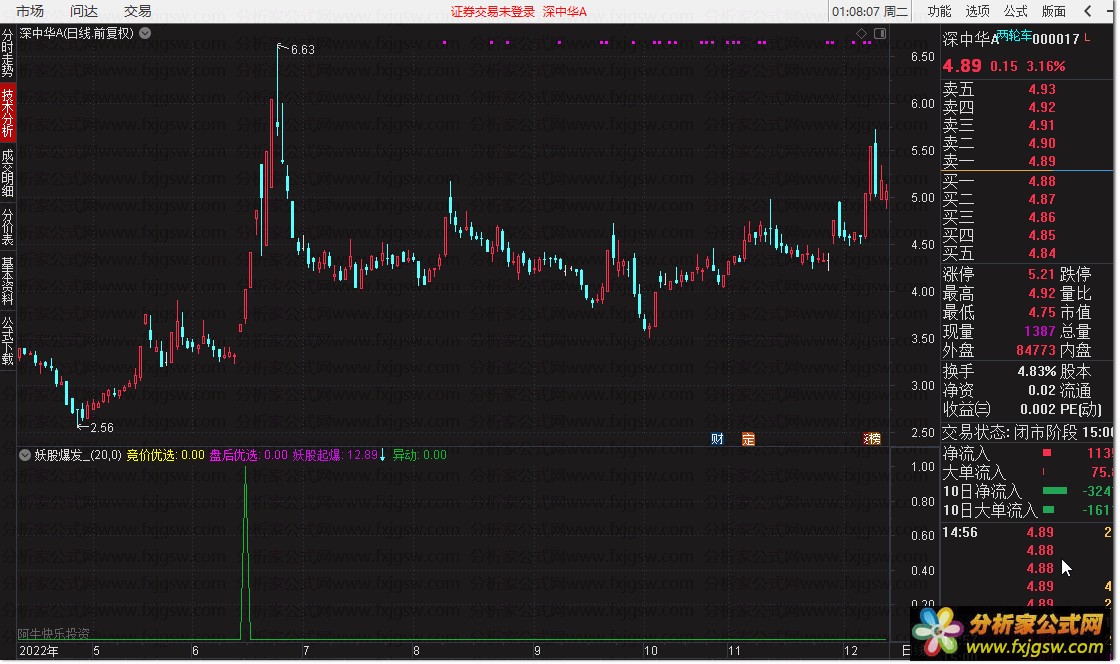
Task: Click the 2022年 date axis label
Action: tap(39, 650)
